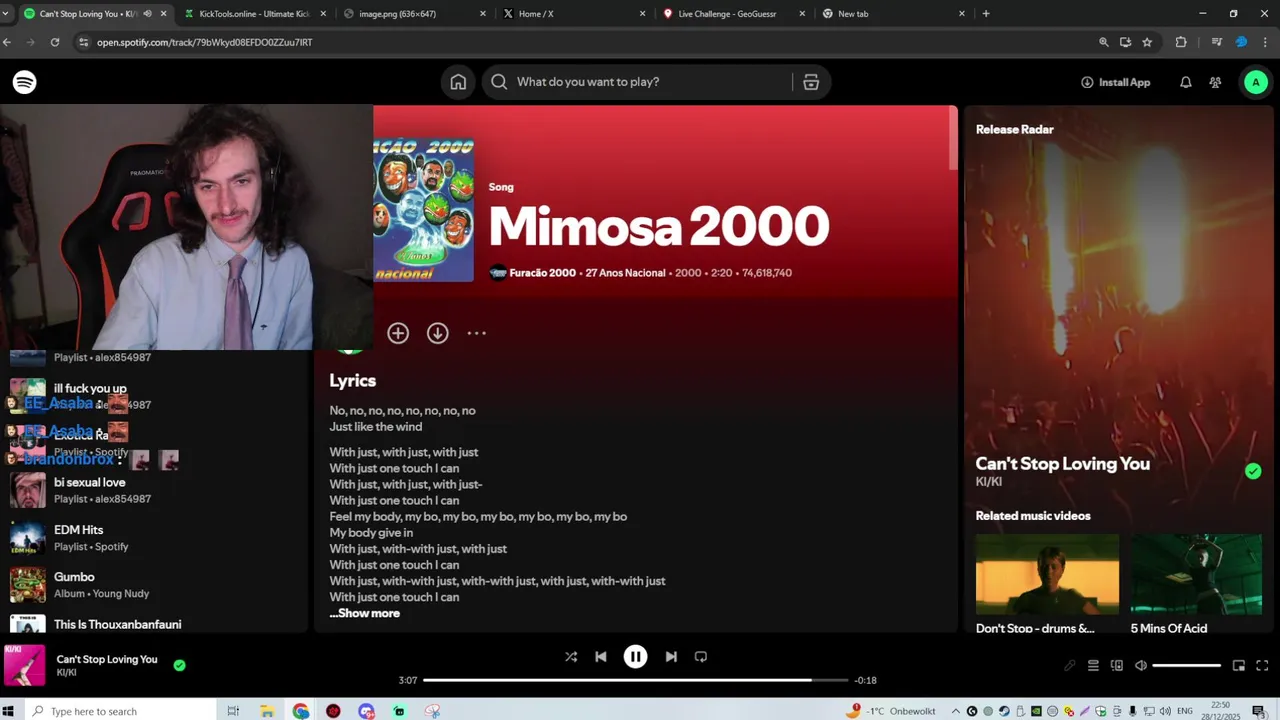Open the Chrome extensions menu
This screenshot has width=1280, height=720.
[1181, 42]
